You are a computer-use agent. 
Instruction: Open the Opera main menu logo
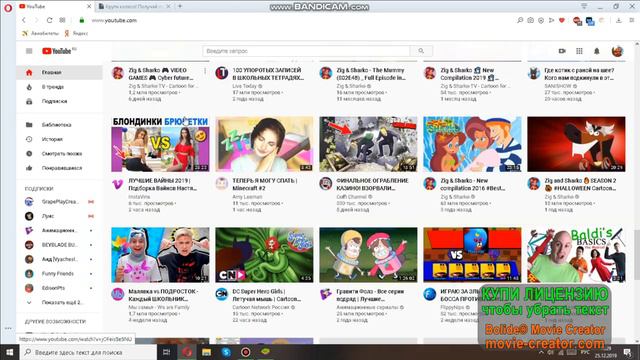click(8, 7)
